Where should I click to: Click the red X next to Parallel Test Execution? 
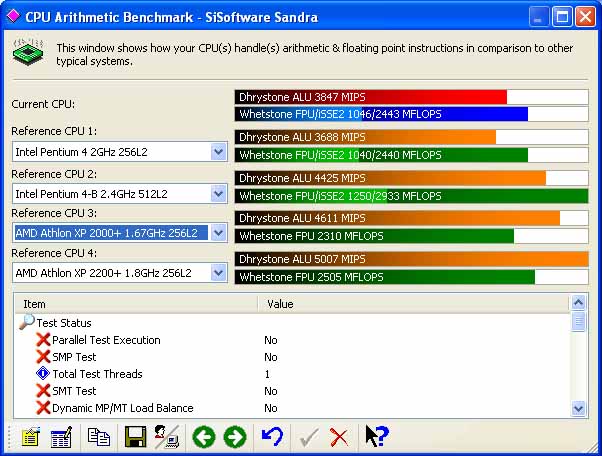click(x=43, y=340)
